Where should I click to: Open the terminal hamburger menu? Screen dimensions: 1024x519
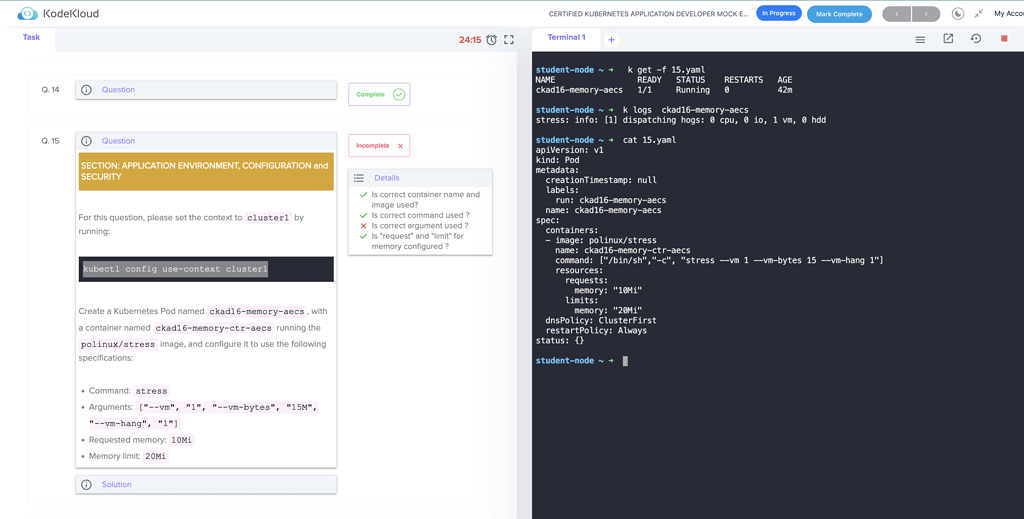(920, 39)
